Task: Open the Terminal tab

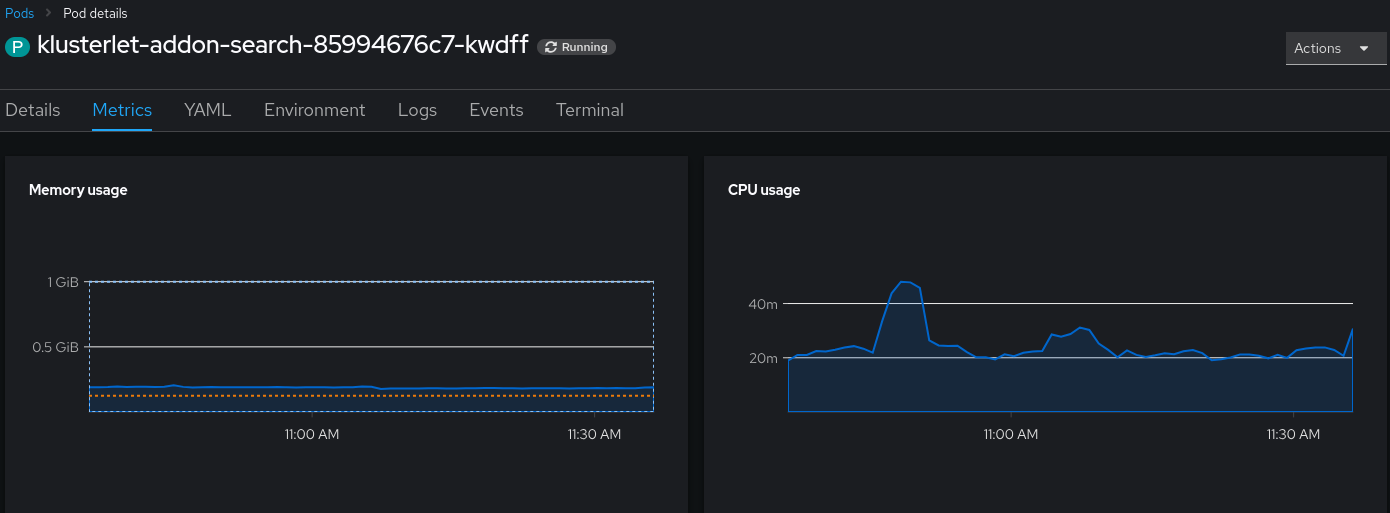Action: 589,110
